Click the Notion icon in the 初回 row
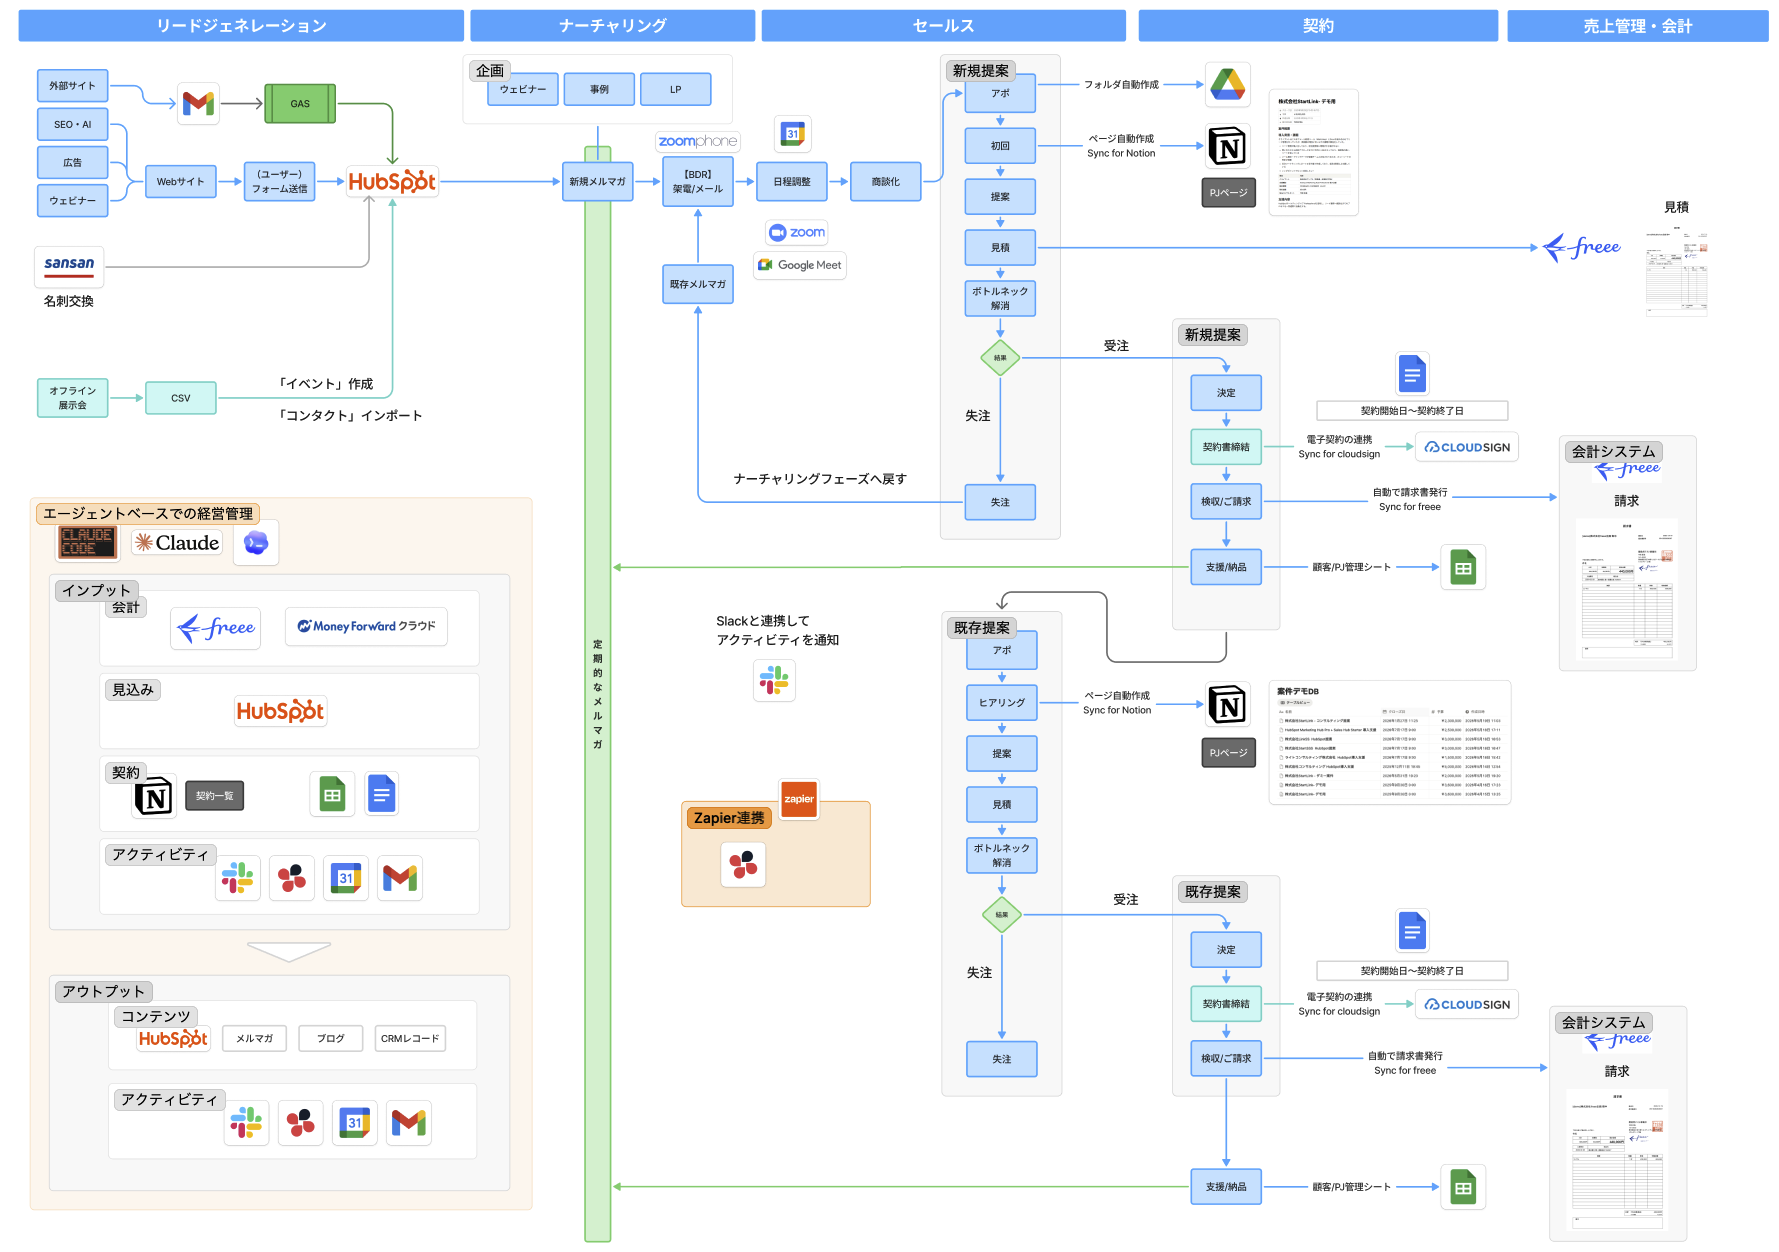Viewport: 1779px width, 1252px height. (x=1227, y=147)
